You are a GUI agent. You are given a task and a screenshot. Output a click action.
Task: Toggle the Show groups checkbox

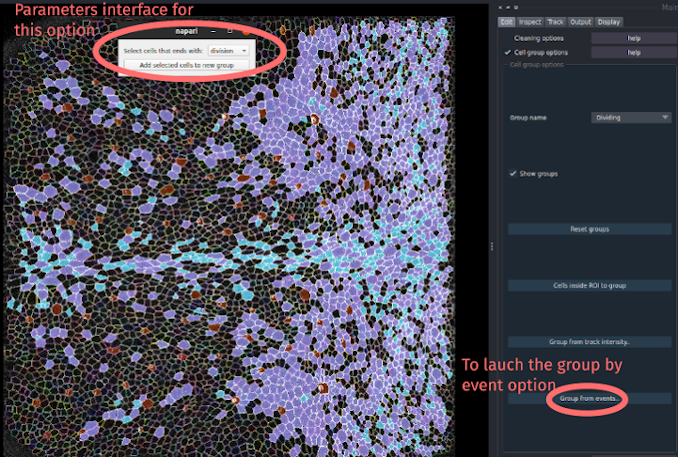514,173
